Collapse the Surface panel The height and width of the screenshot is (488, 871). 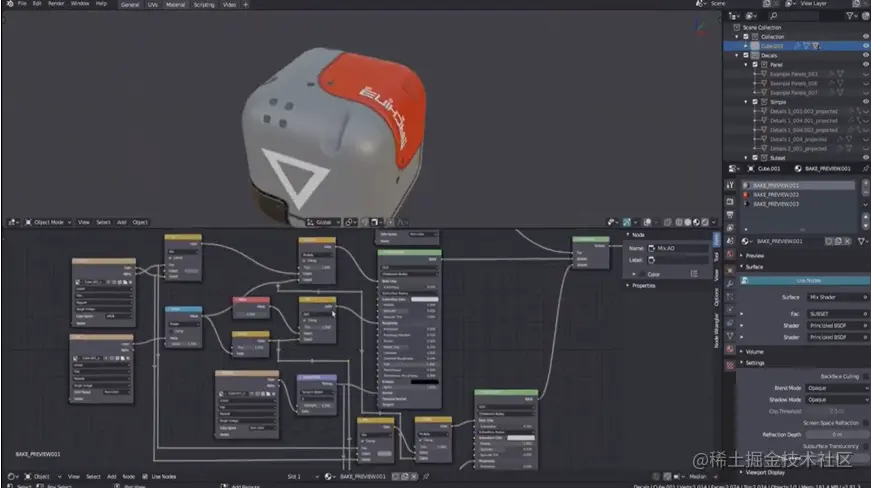[x=754, y=267]
